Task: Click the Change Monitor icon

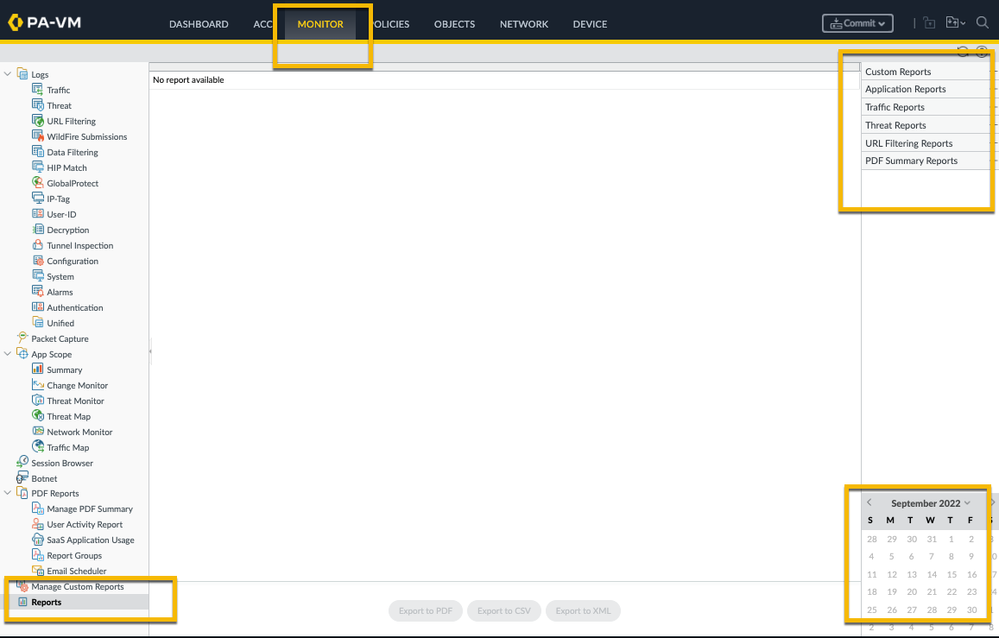Action: (x=38, y=385)
